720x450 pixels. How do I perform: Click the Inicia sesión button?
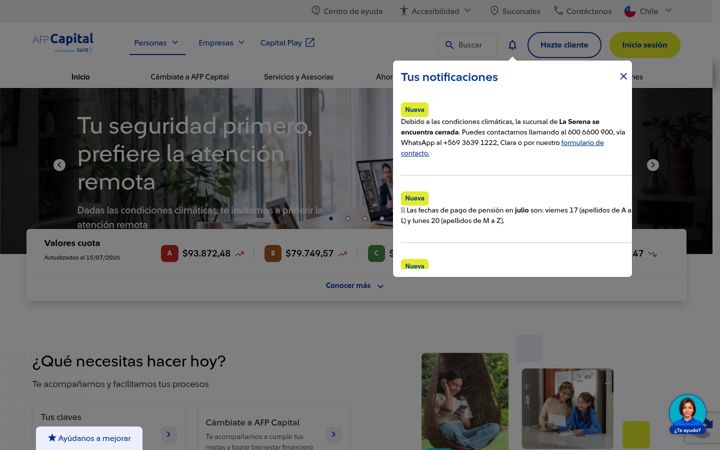[644, 45]
